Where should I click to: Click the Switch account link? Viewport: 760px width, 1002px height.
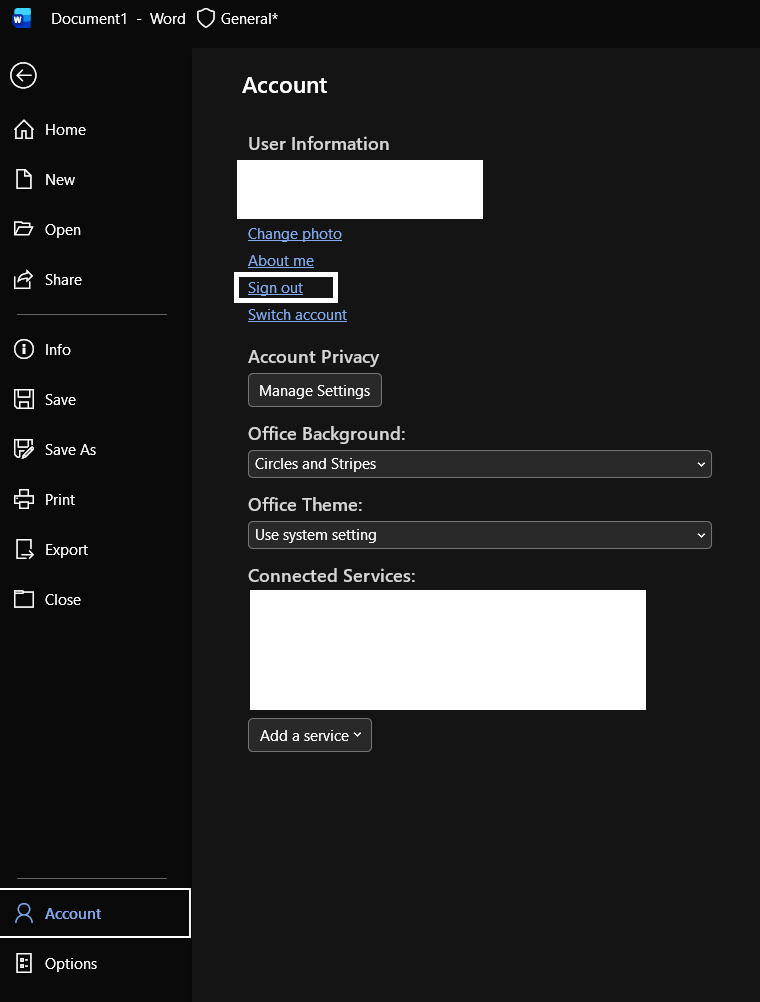coord(297,314)
